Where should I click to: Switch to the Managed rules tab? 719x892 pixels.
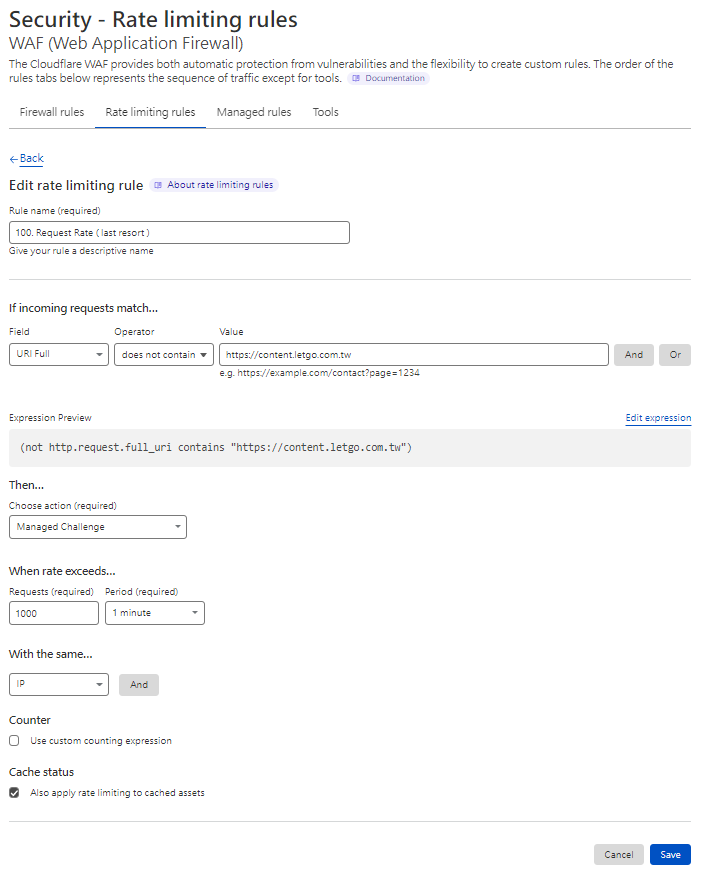(x=254, y=112)
